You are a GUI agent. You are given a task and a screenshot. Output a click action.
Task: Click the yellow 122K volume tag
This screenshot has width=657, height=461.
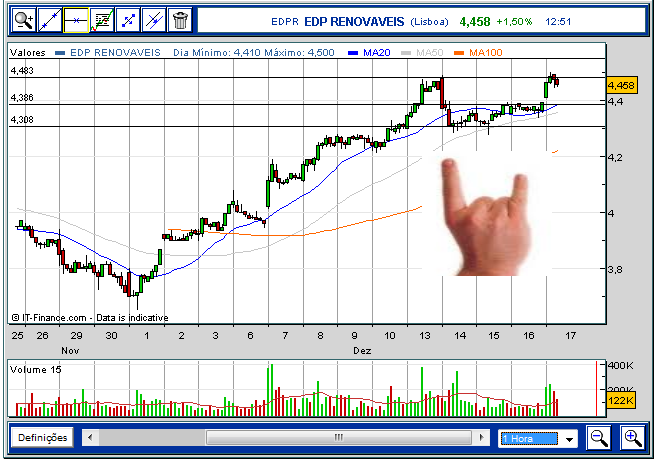[x=621, y=401]
